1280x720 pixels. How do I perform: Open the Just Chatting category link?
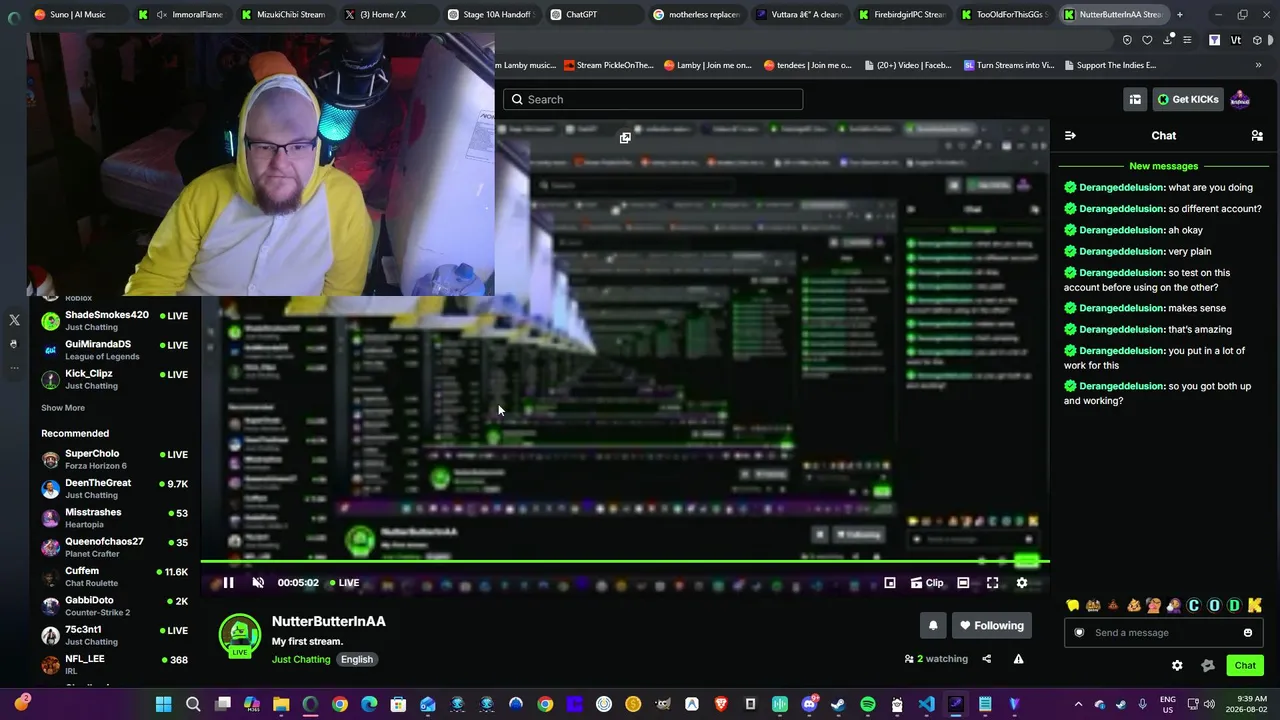301,659
